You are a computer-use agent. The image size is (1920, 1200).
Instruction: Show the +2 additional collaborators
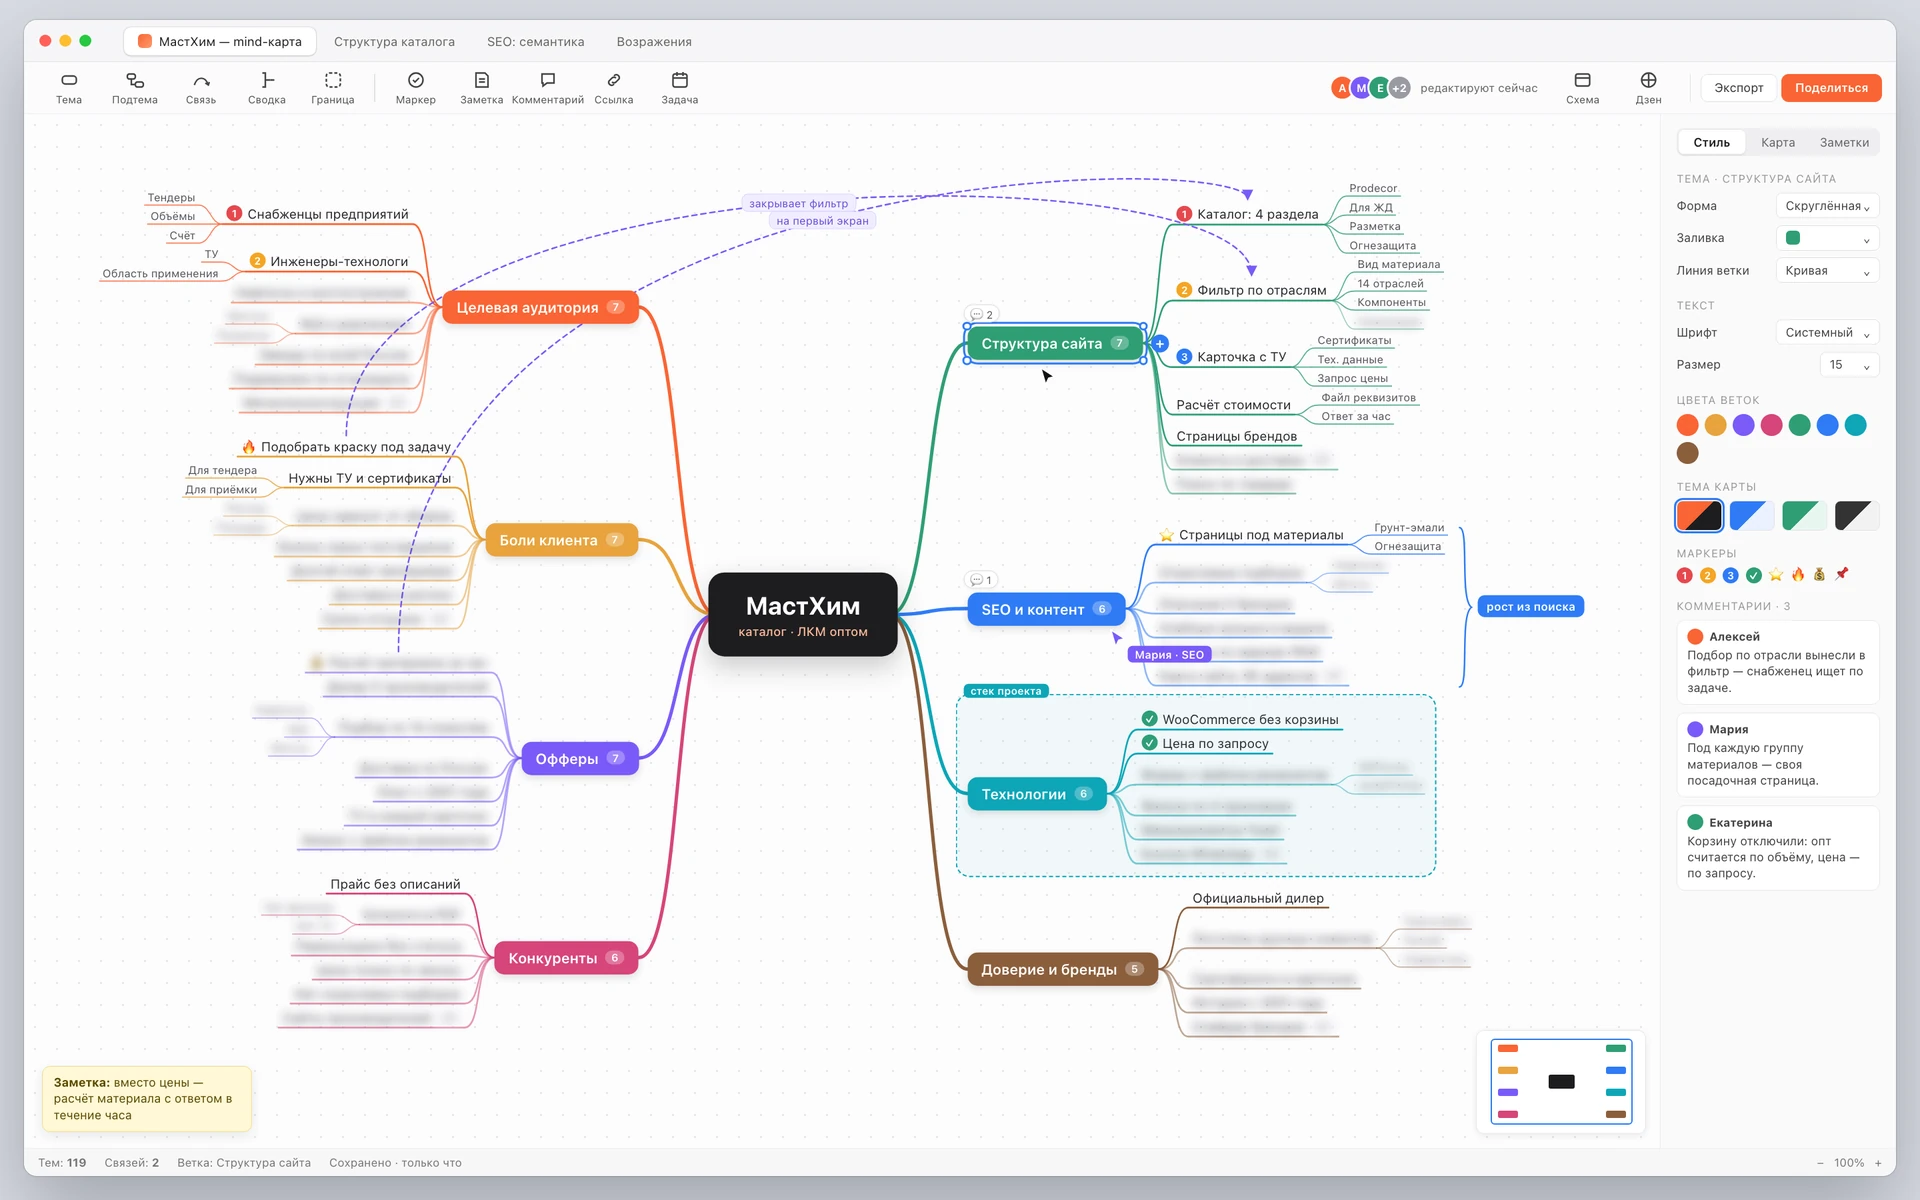point(1399,88)
